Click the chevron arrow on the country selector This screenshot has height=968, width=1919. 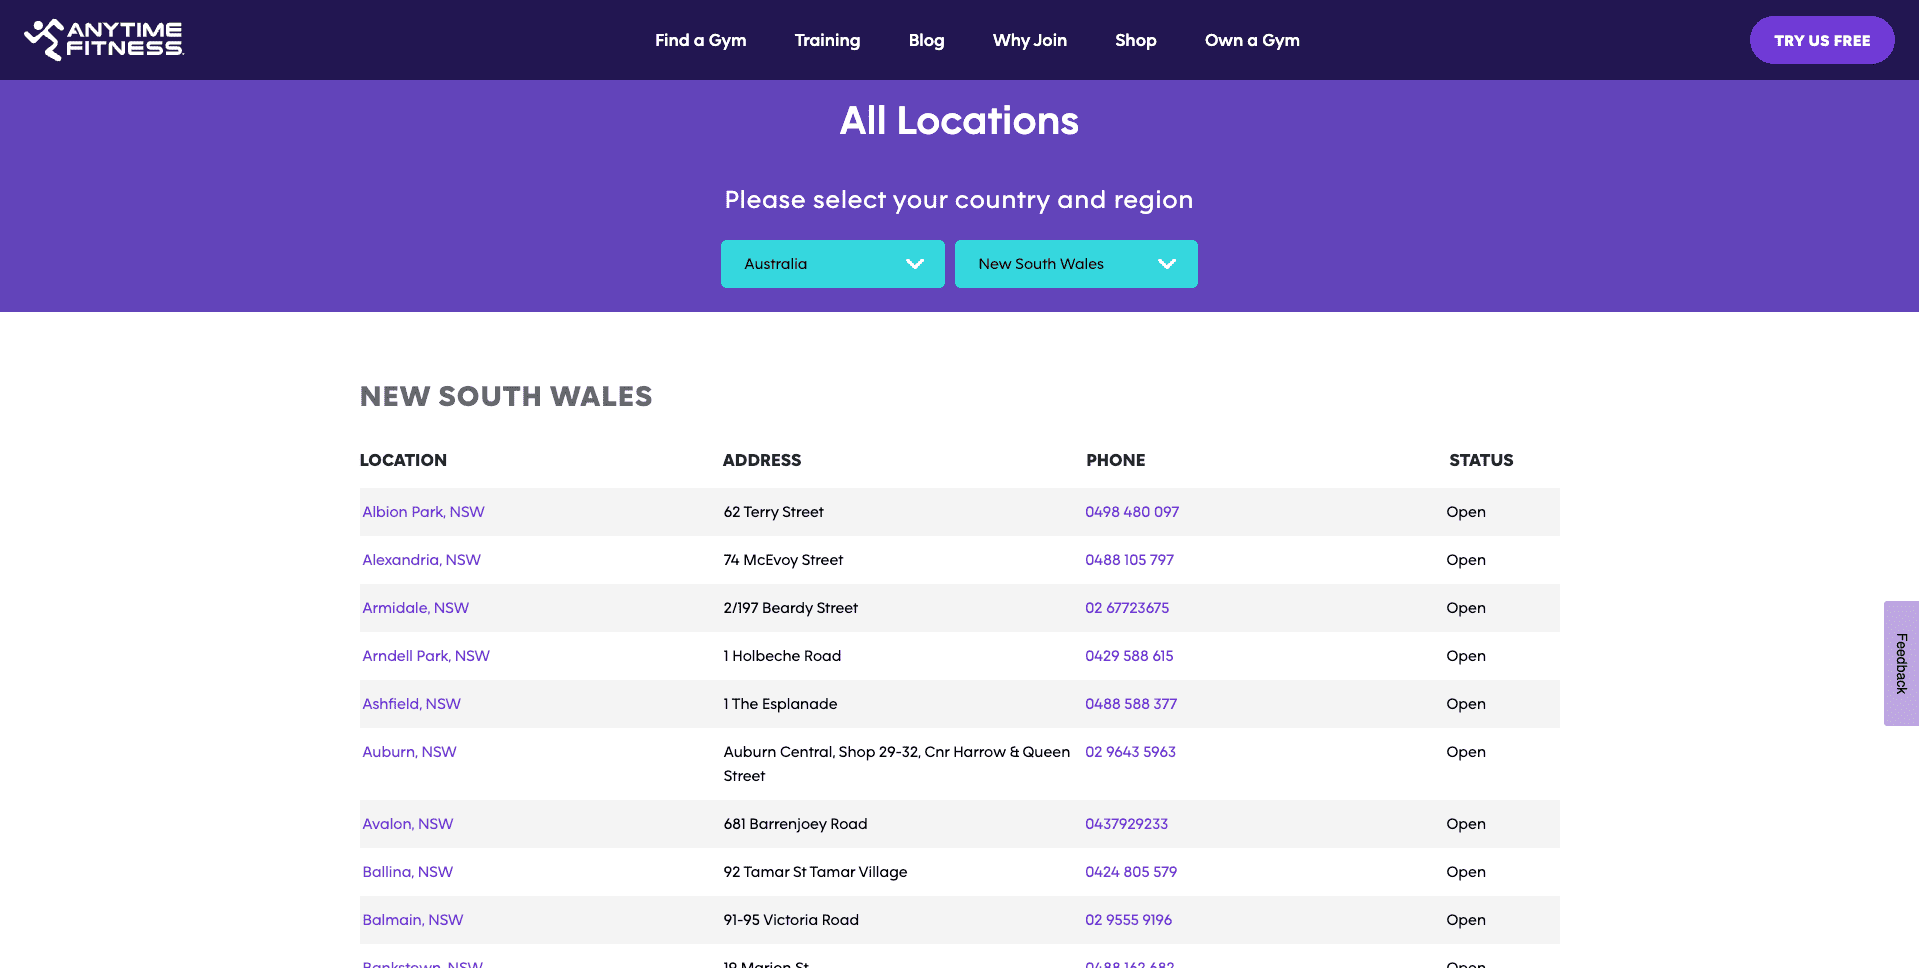[913, 263]
